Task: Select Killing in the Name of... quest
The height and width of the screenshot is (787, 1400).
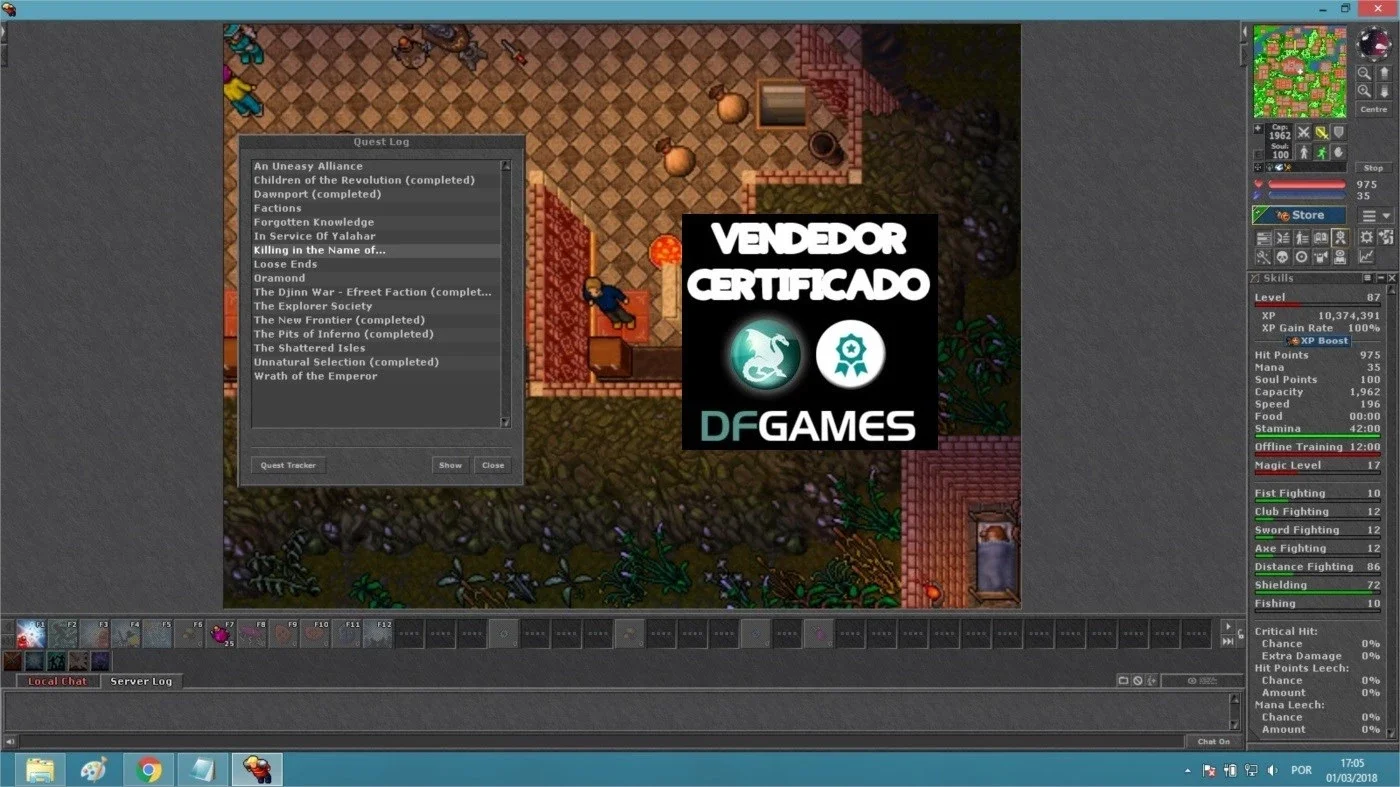Action: point(375,250)
